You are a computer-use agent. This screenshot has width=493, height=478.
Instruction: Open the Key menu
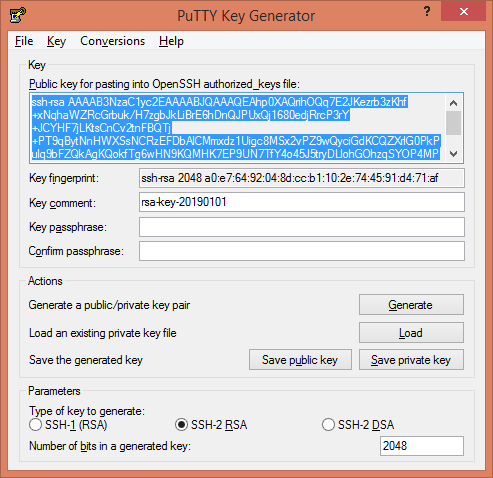[x=56, y=41]
